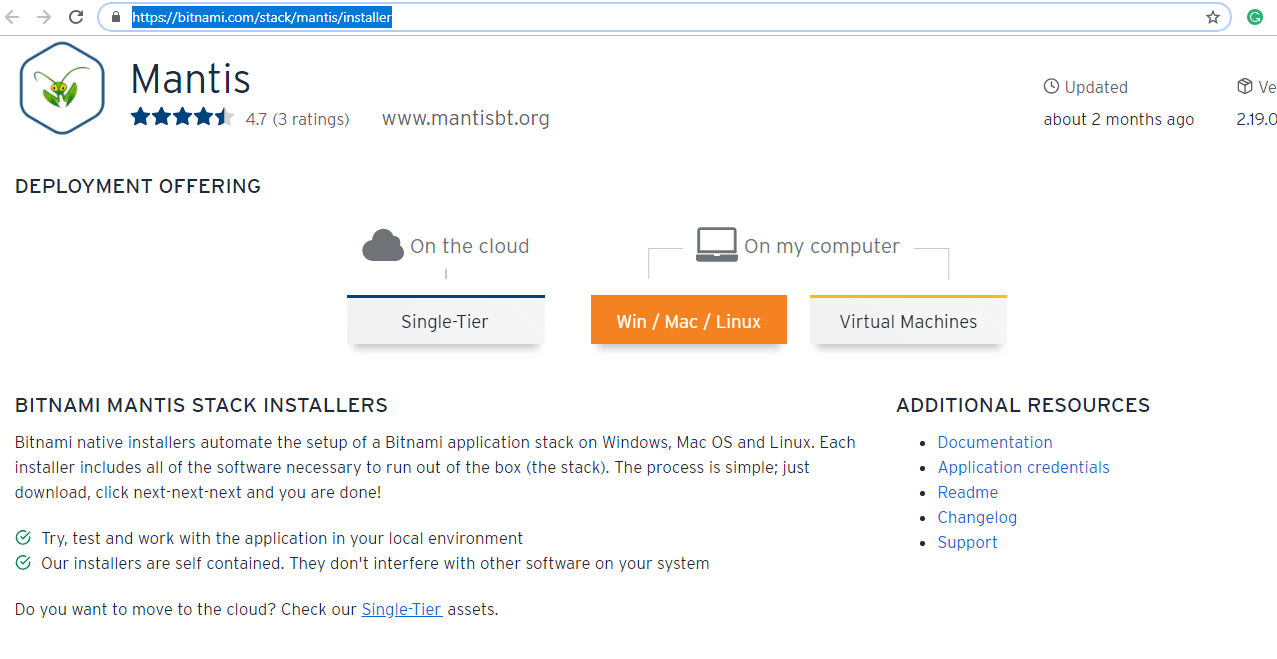Image resolution: width=1277 pixels, height=659 pixels.
Task: Click the 'On my computer' label
Action: pos(822,246)
